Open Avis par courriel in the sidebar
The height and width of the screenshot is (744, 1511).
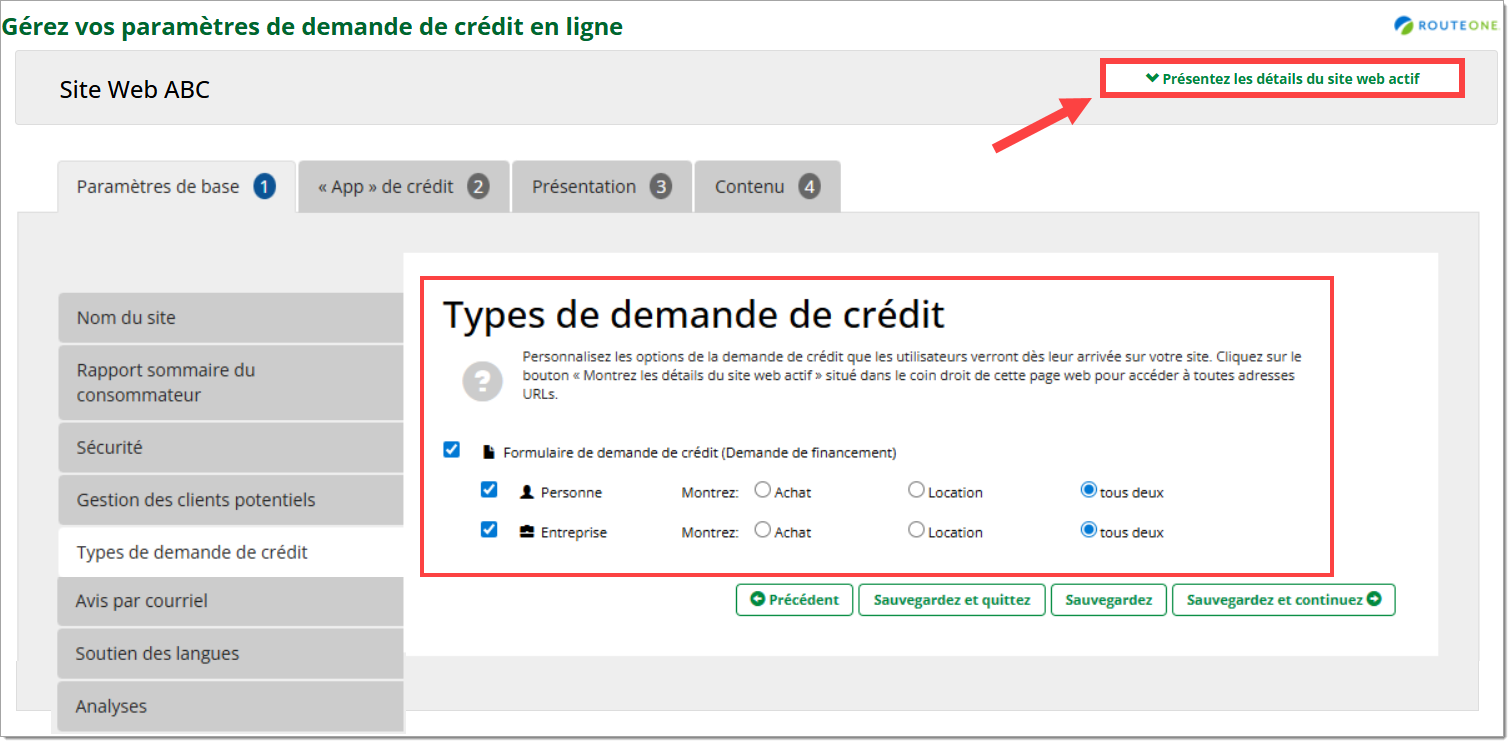[230, 601]
